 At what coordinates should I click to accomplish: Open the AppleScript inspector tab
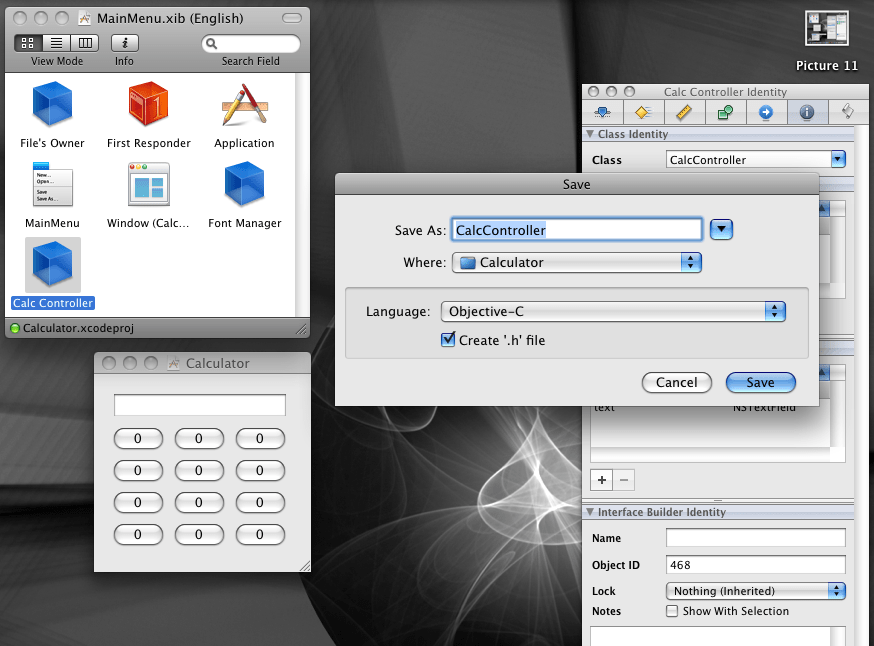pos(847,113)
